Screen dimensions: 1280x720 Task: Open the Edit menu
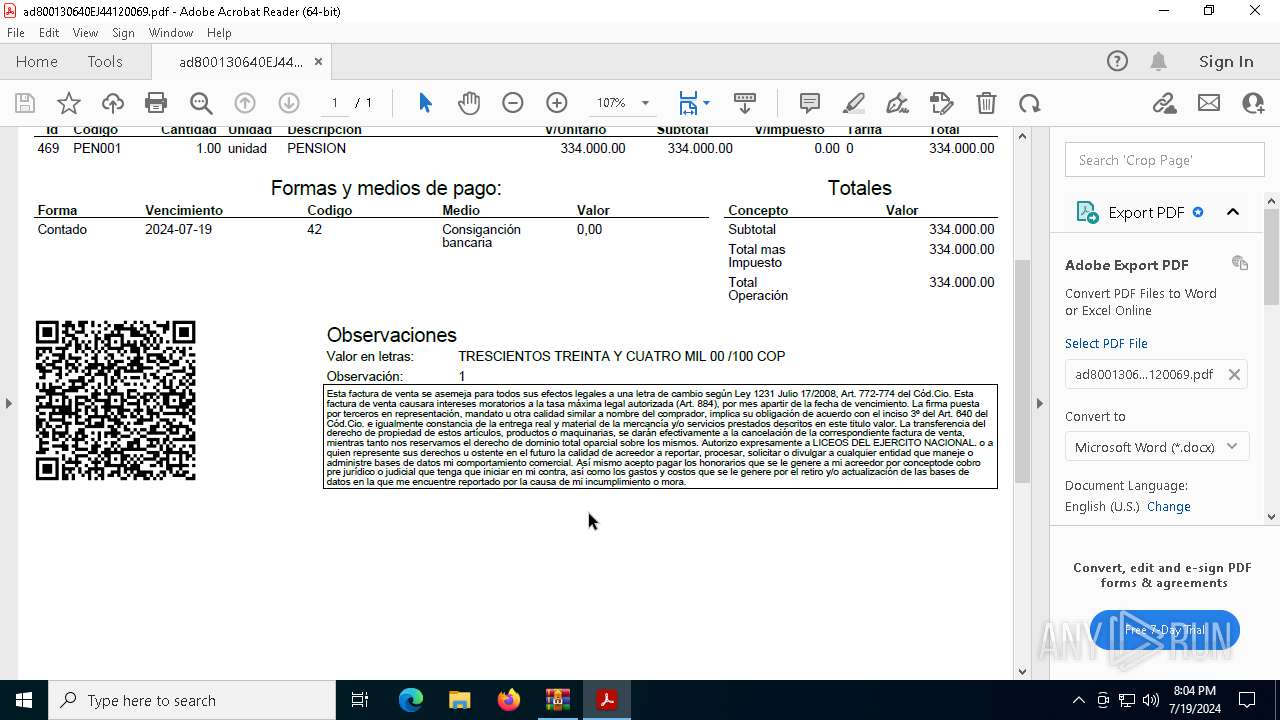[x=49, y=33]
